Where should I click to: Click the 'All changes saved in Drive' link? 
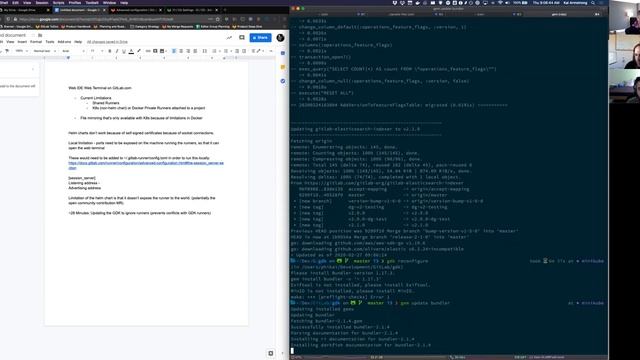pyautogui.click(x=107, y=42)
